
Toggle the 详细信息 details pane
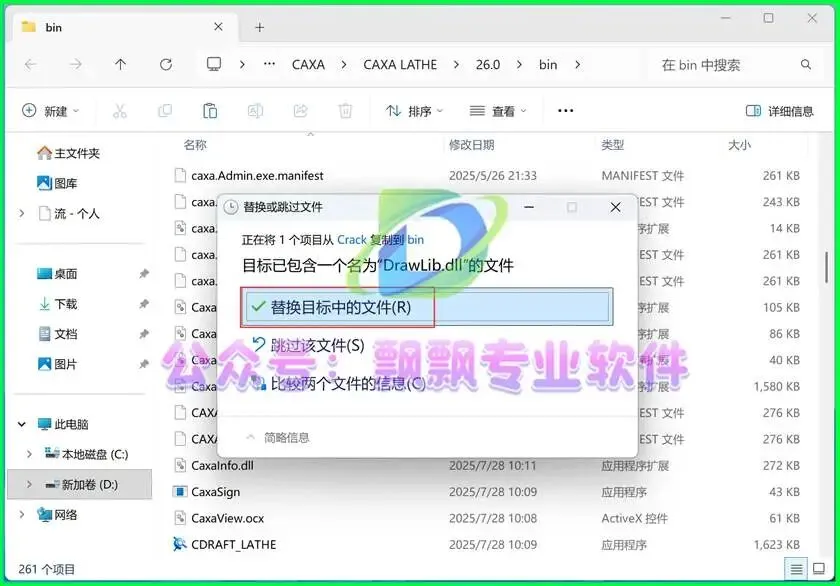779,111
